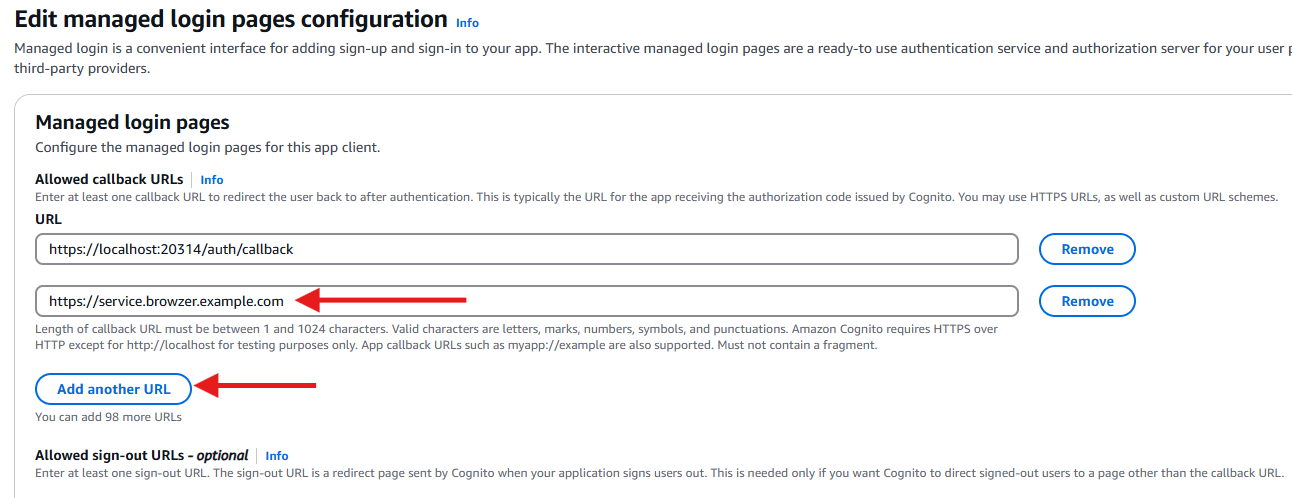Open Info link next to Allowed sign-out URLs
Viewport: 1292px width, 498px height.
[277, 456]
